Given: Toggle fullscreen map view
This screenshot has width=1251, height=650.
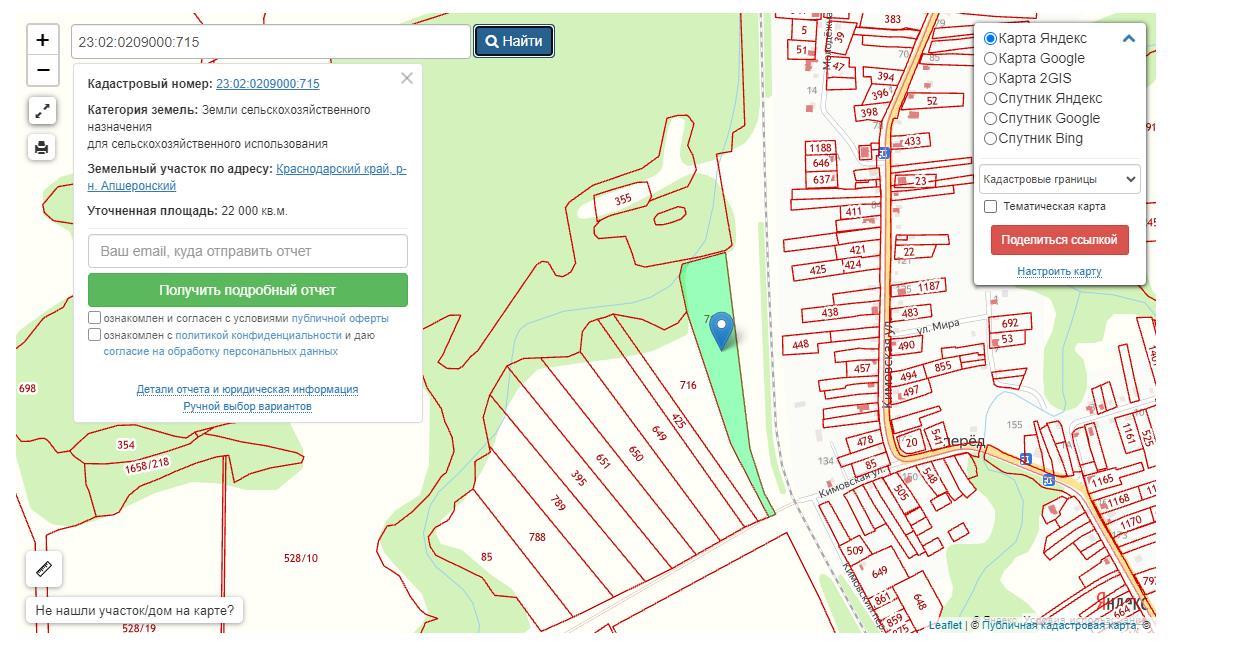Looking at the screenshot, I should tap(42, 111).
